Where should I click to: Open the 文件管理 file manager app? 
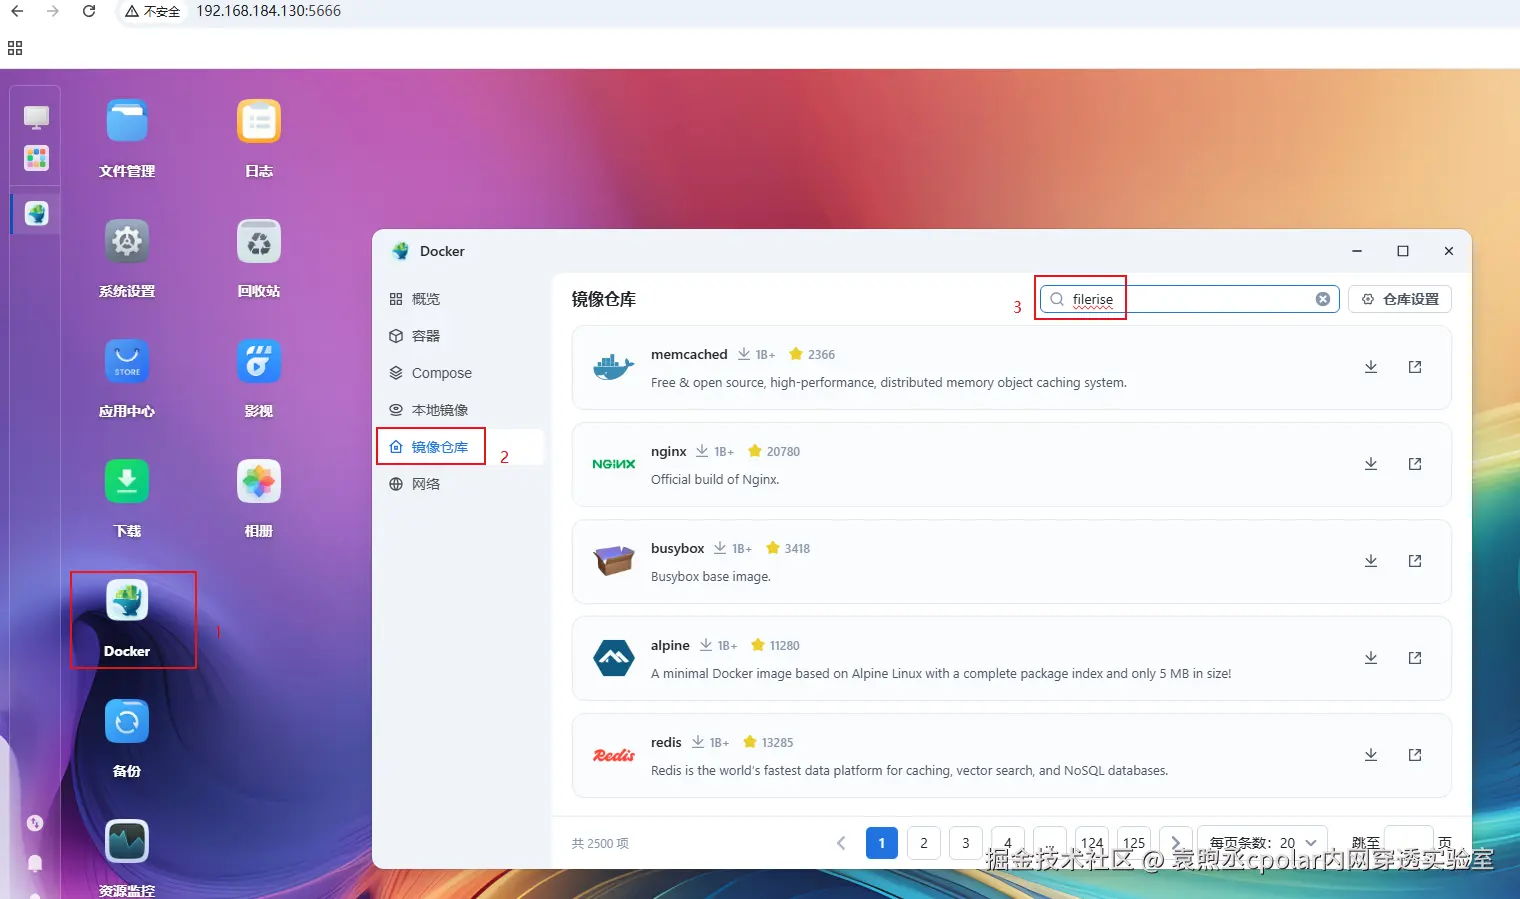point(127,122)
